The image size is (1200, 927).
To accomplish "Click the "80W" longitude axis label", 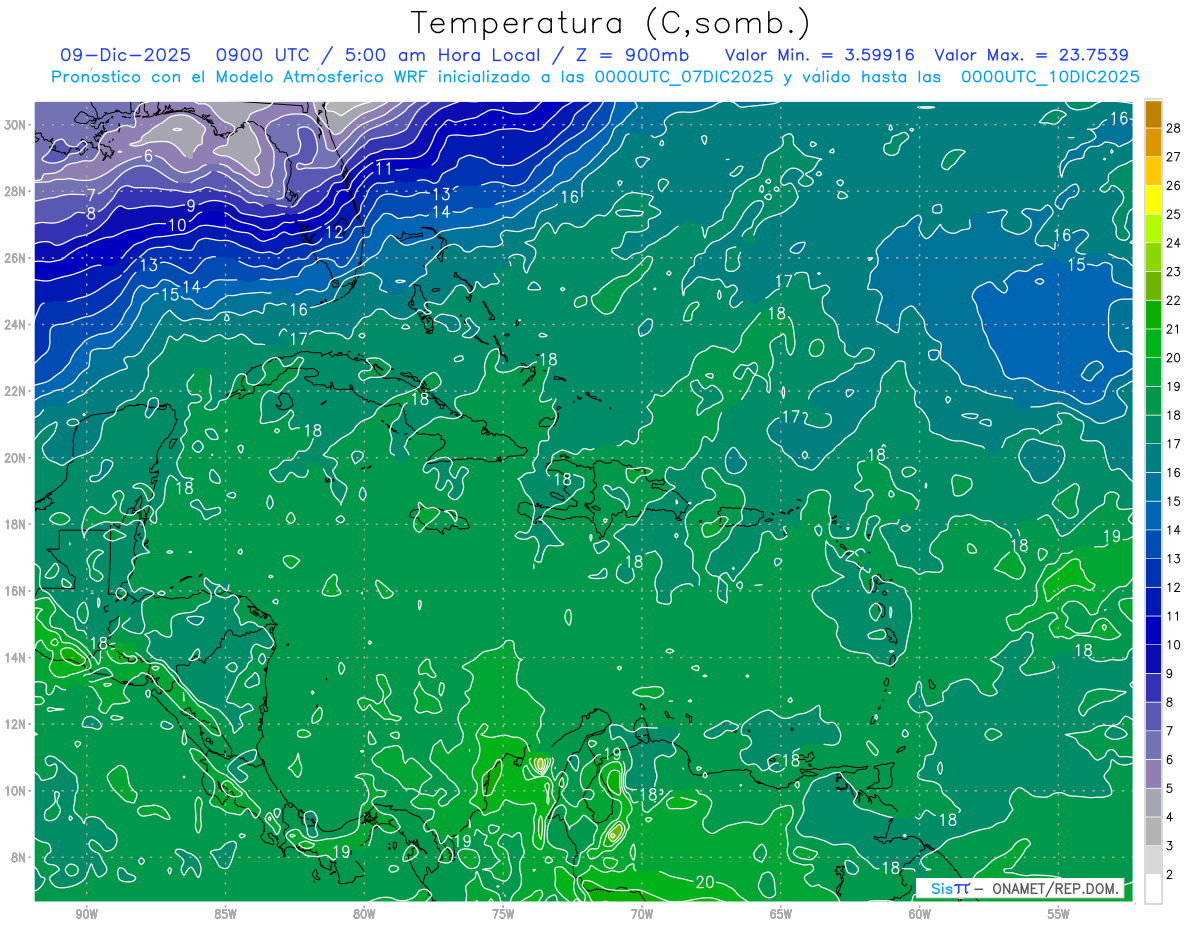I will [364, 914].
